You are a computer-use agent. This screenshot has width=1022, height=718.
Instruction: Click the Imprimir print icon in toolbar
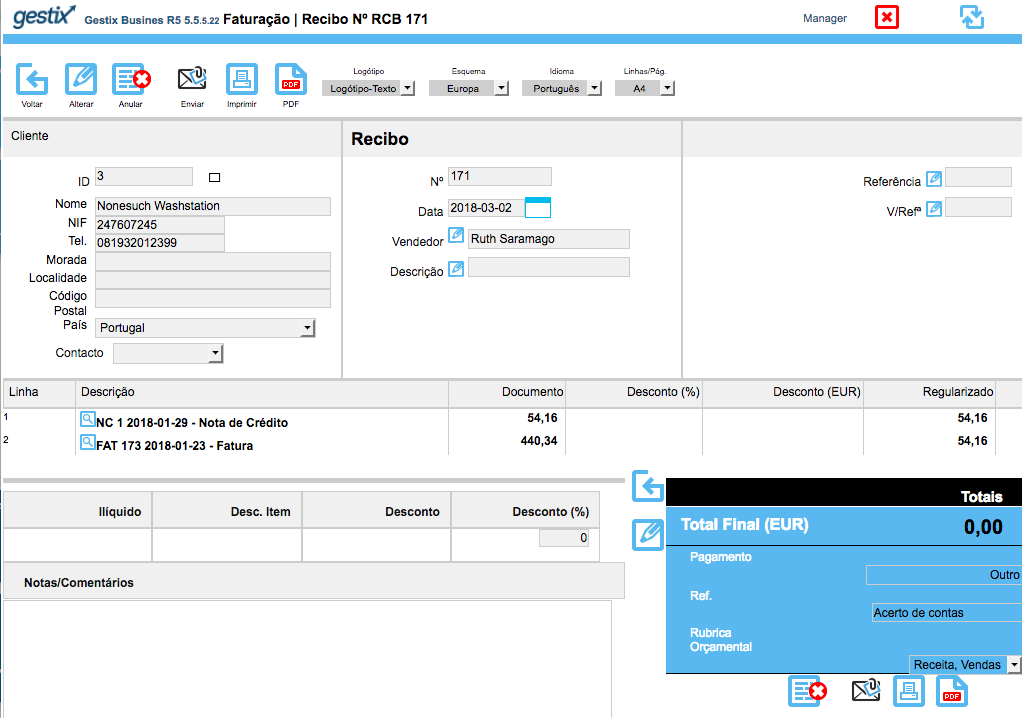[242, 79]
